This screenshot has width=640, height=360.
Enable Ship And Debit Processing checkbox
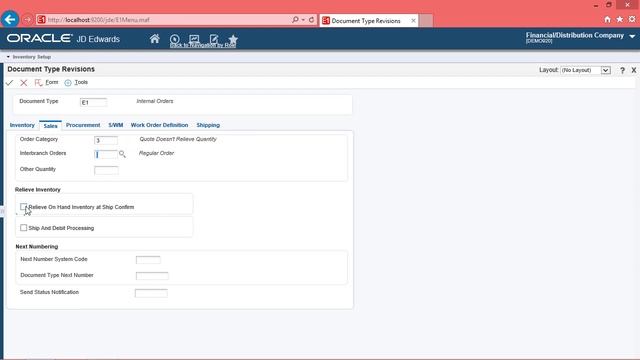click(24, 228)
